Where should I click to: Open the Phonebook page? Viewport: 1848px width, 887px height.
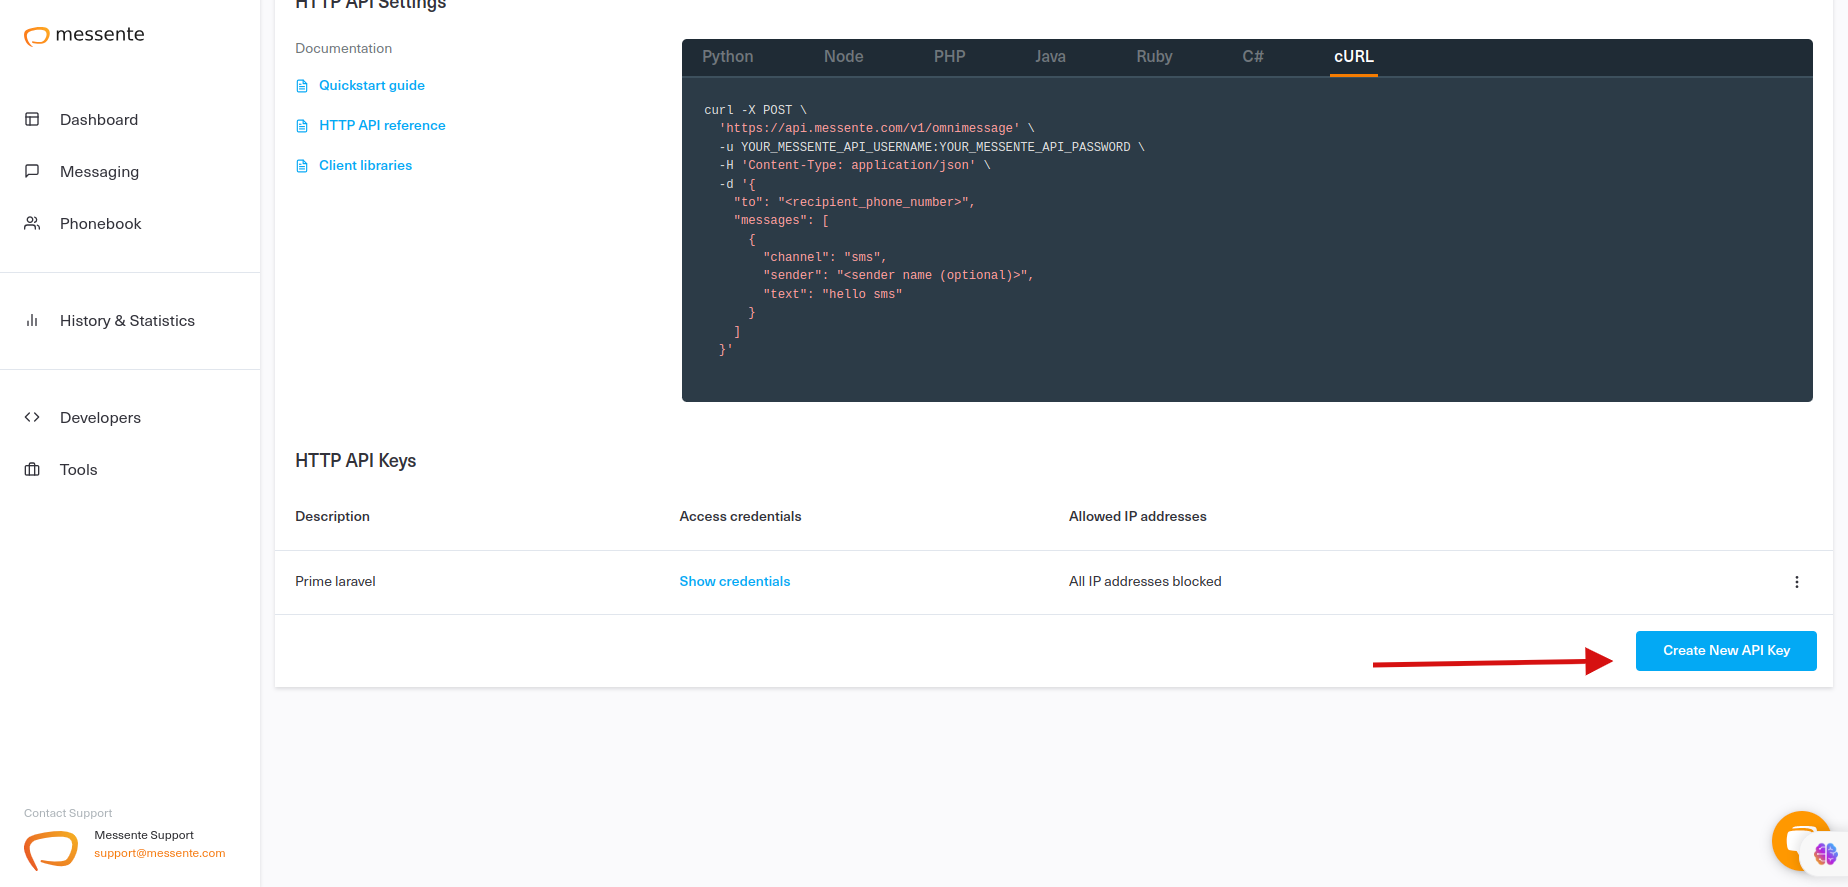coord(100,223)
